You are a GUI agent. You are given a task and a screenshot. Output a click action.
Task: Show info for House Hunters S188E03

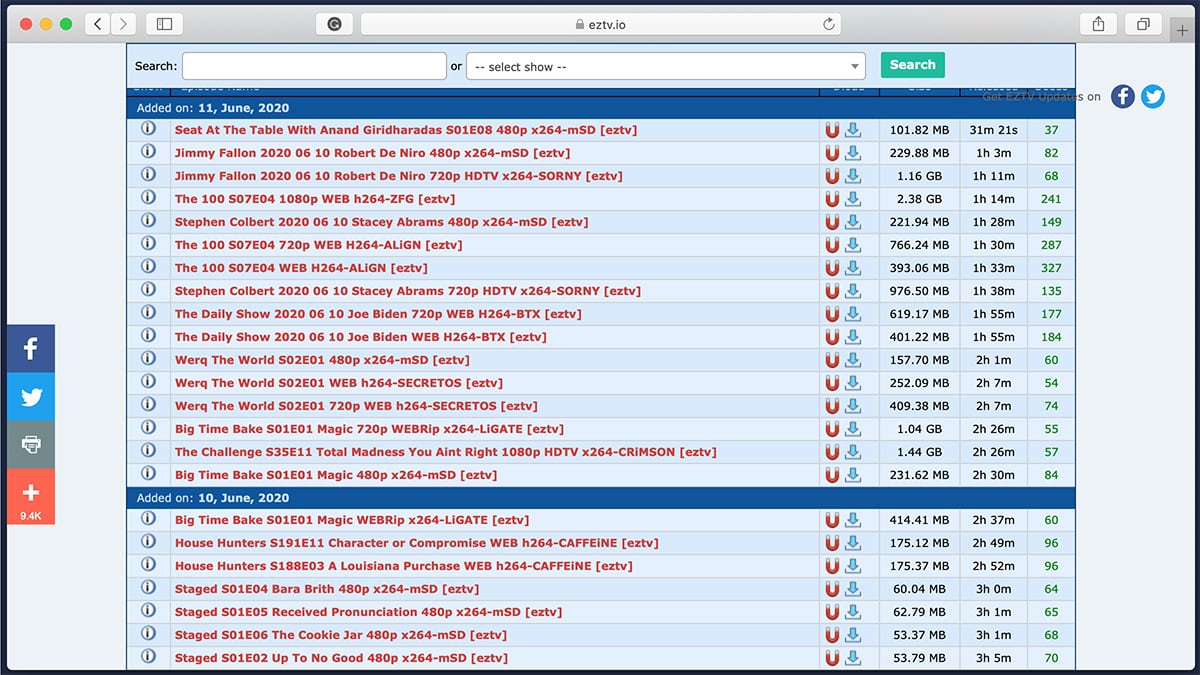pos(148,565)
